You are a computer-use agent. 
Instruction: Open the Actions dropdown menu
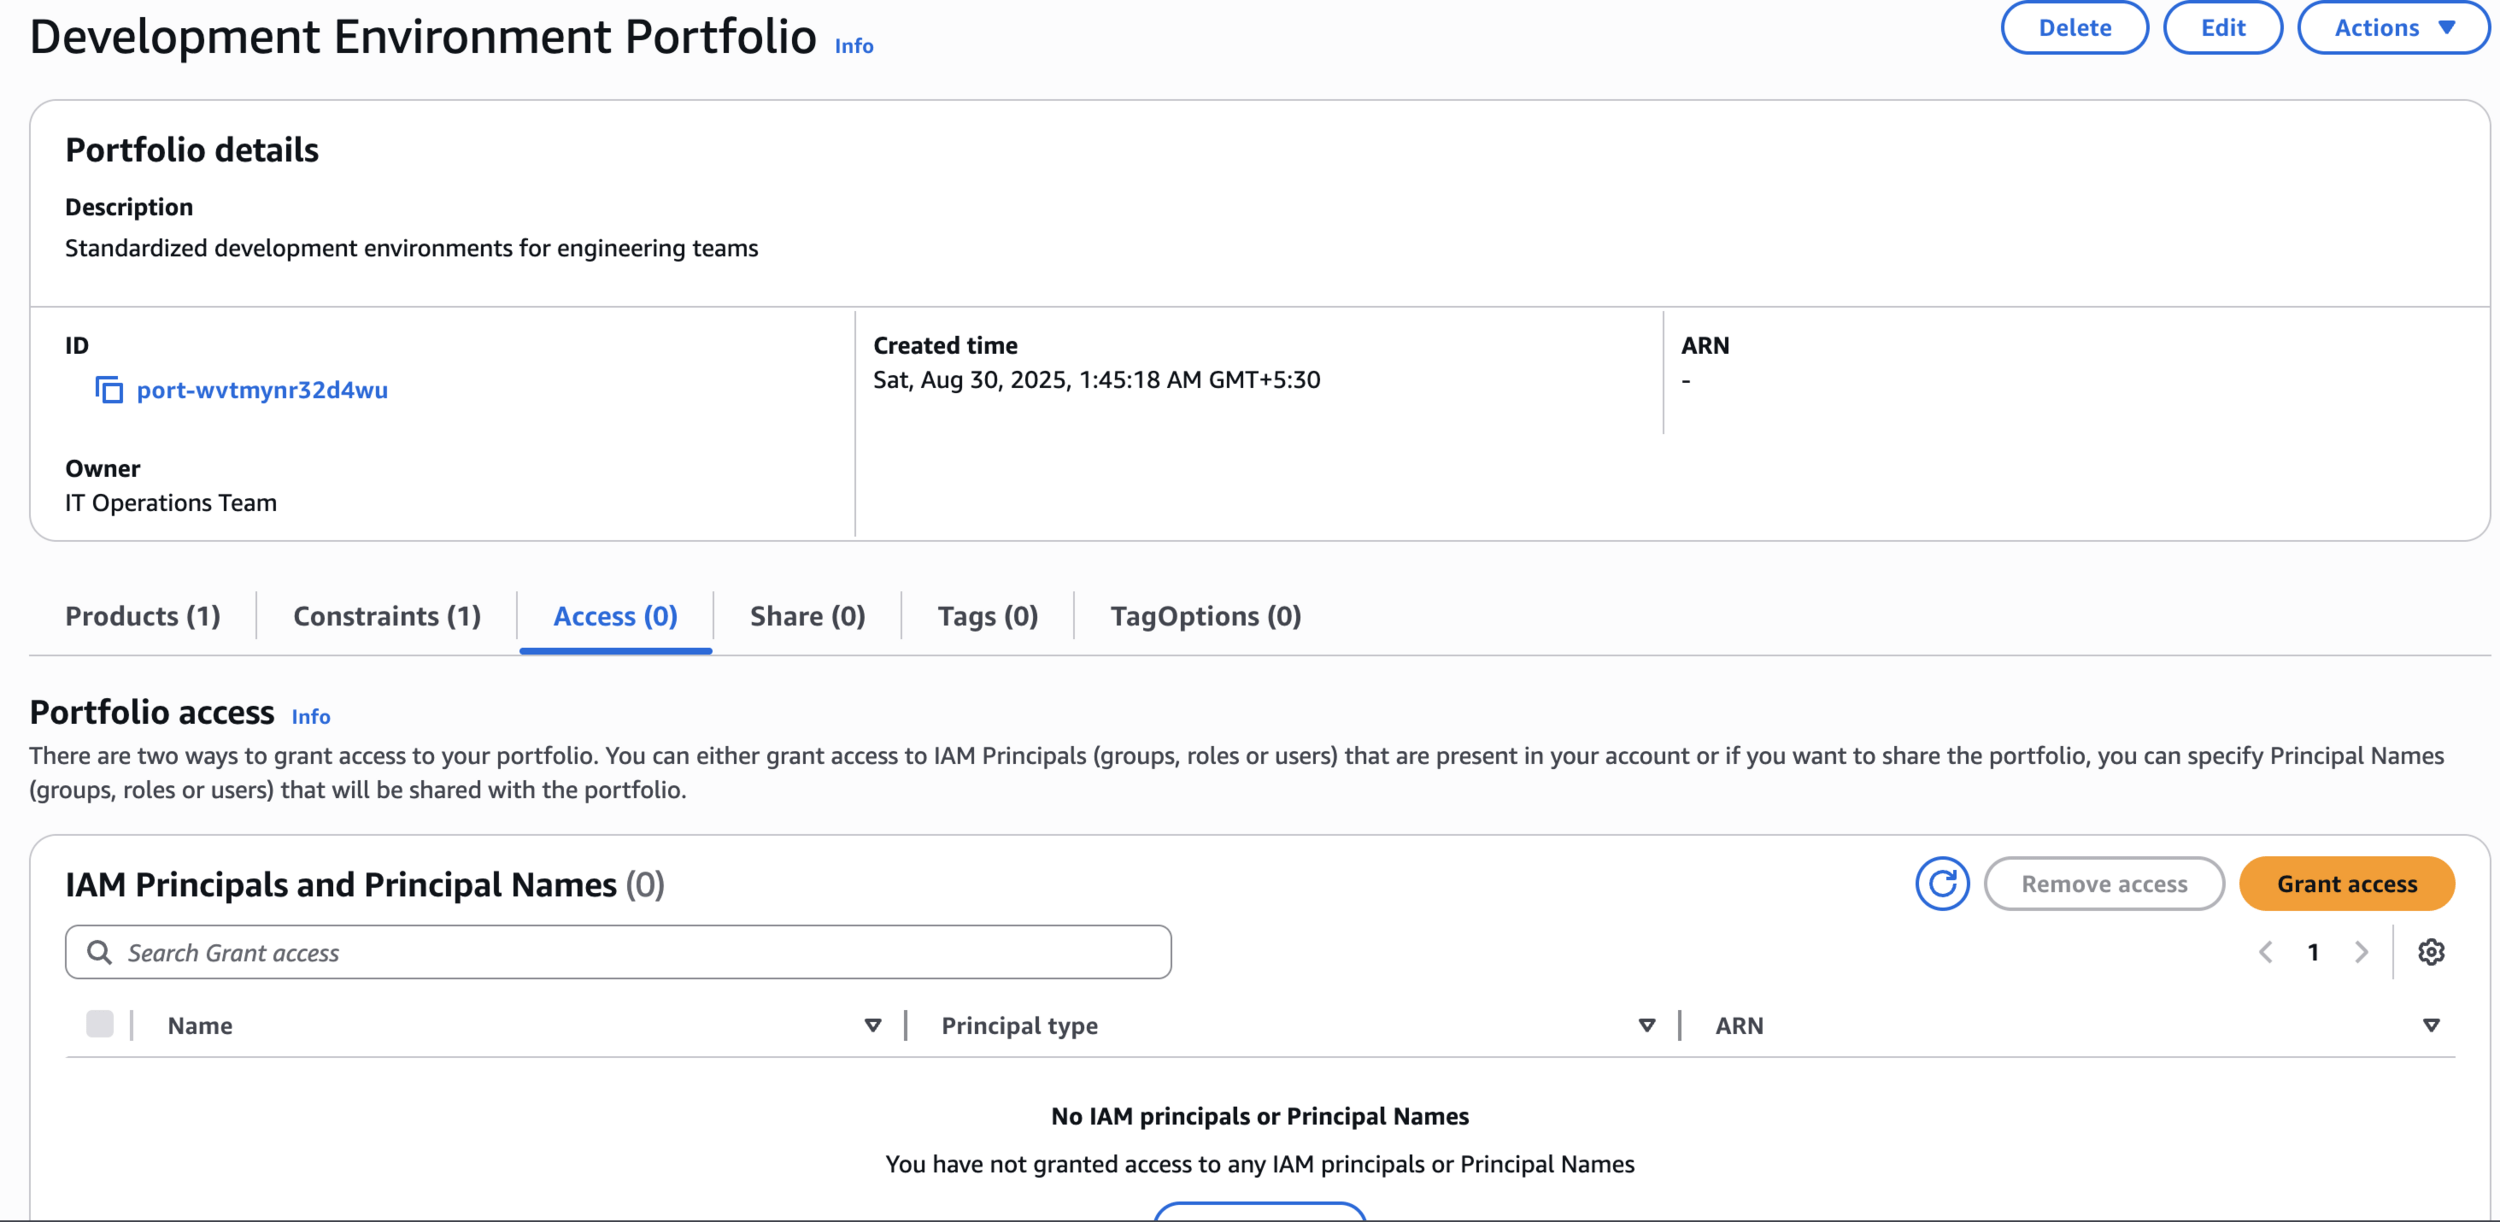tap(2393, 28)
